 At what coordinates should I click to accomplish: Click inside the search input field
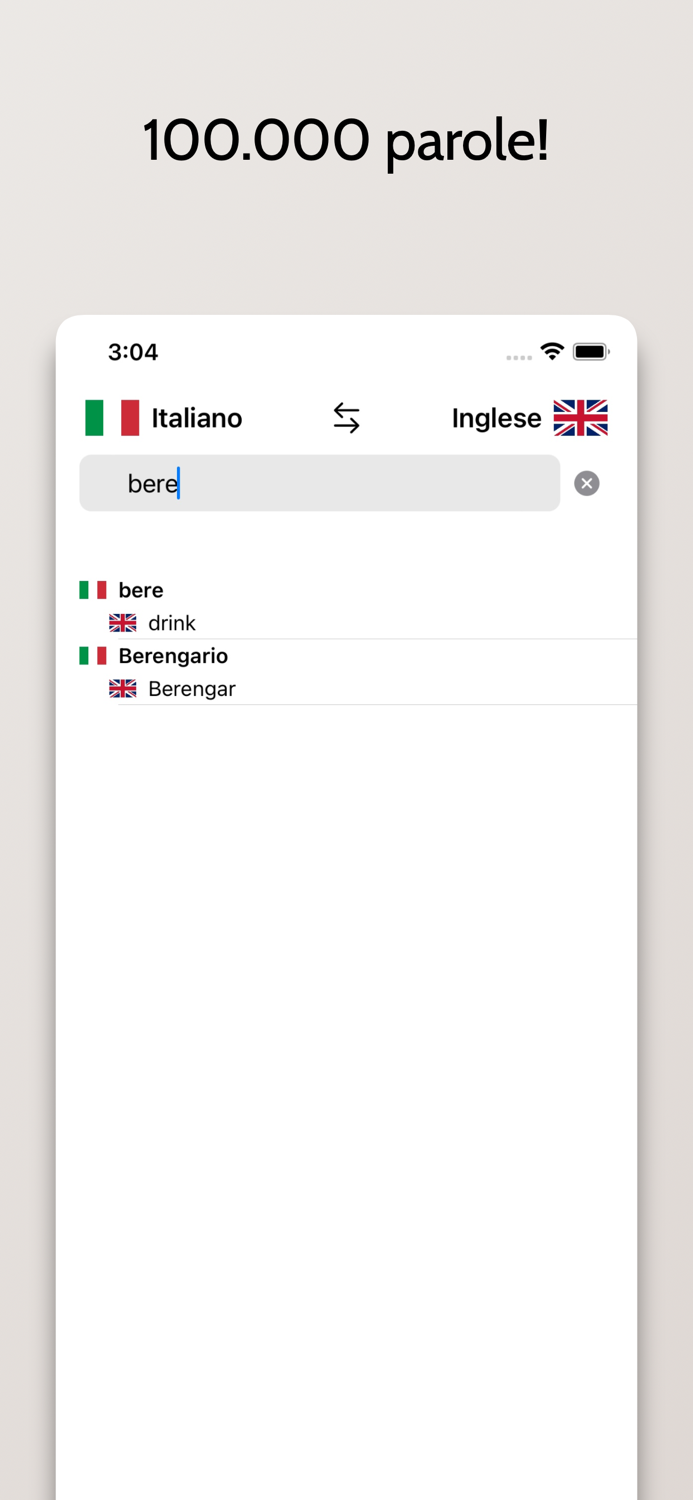320,483
